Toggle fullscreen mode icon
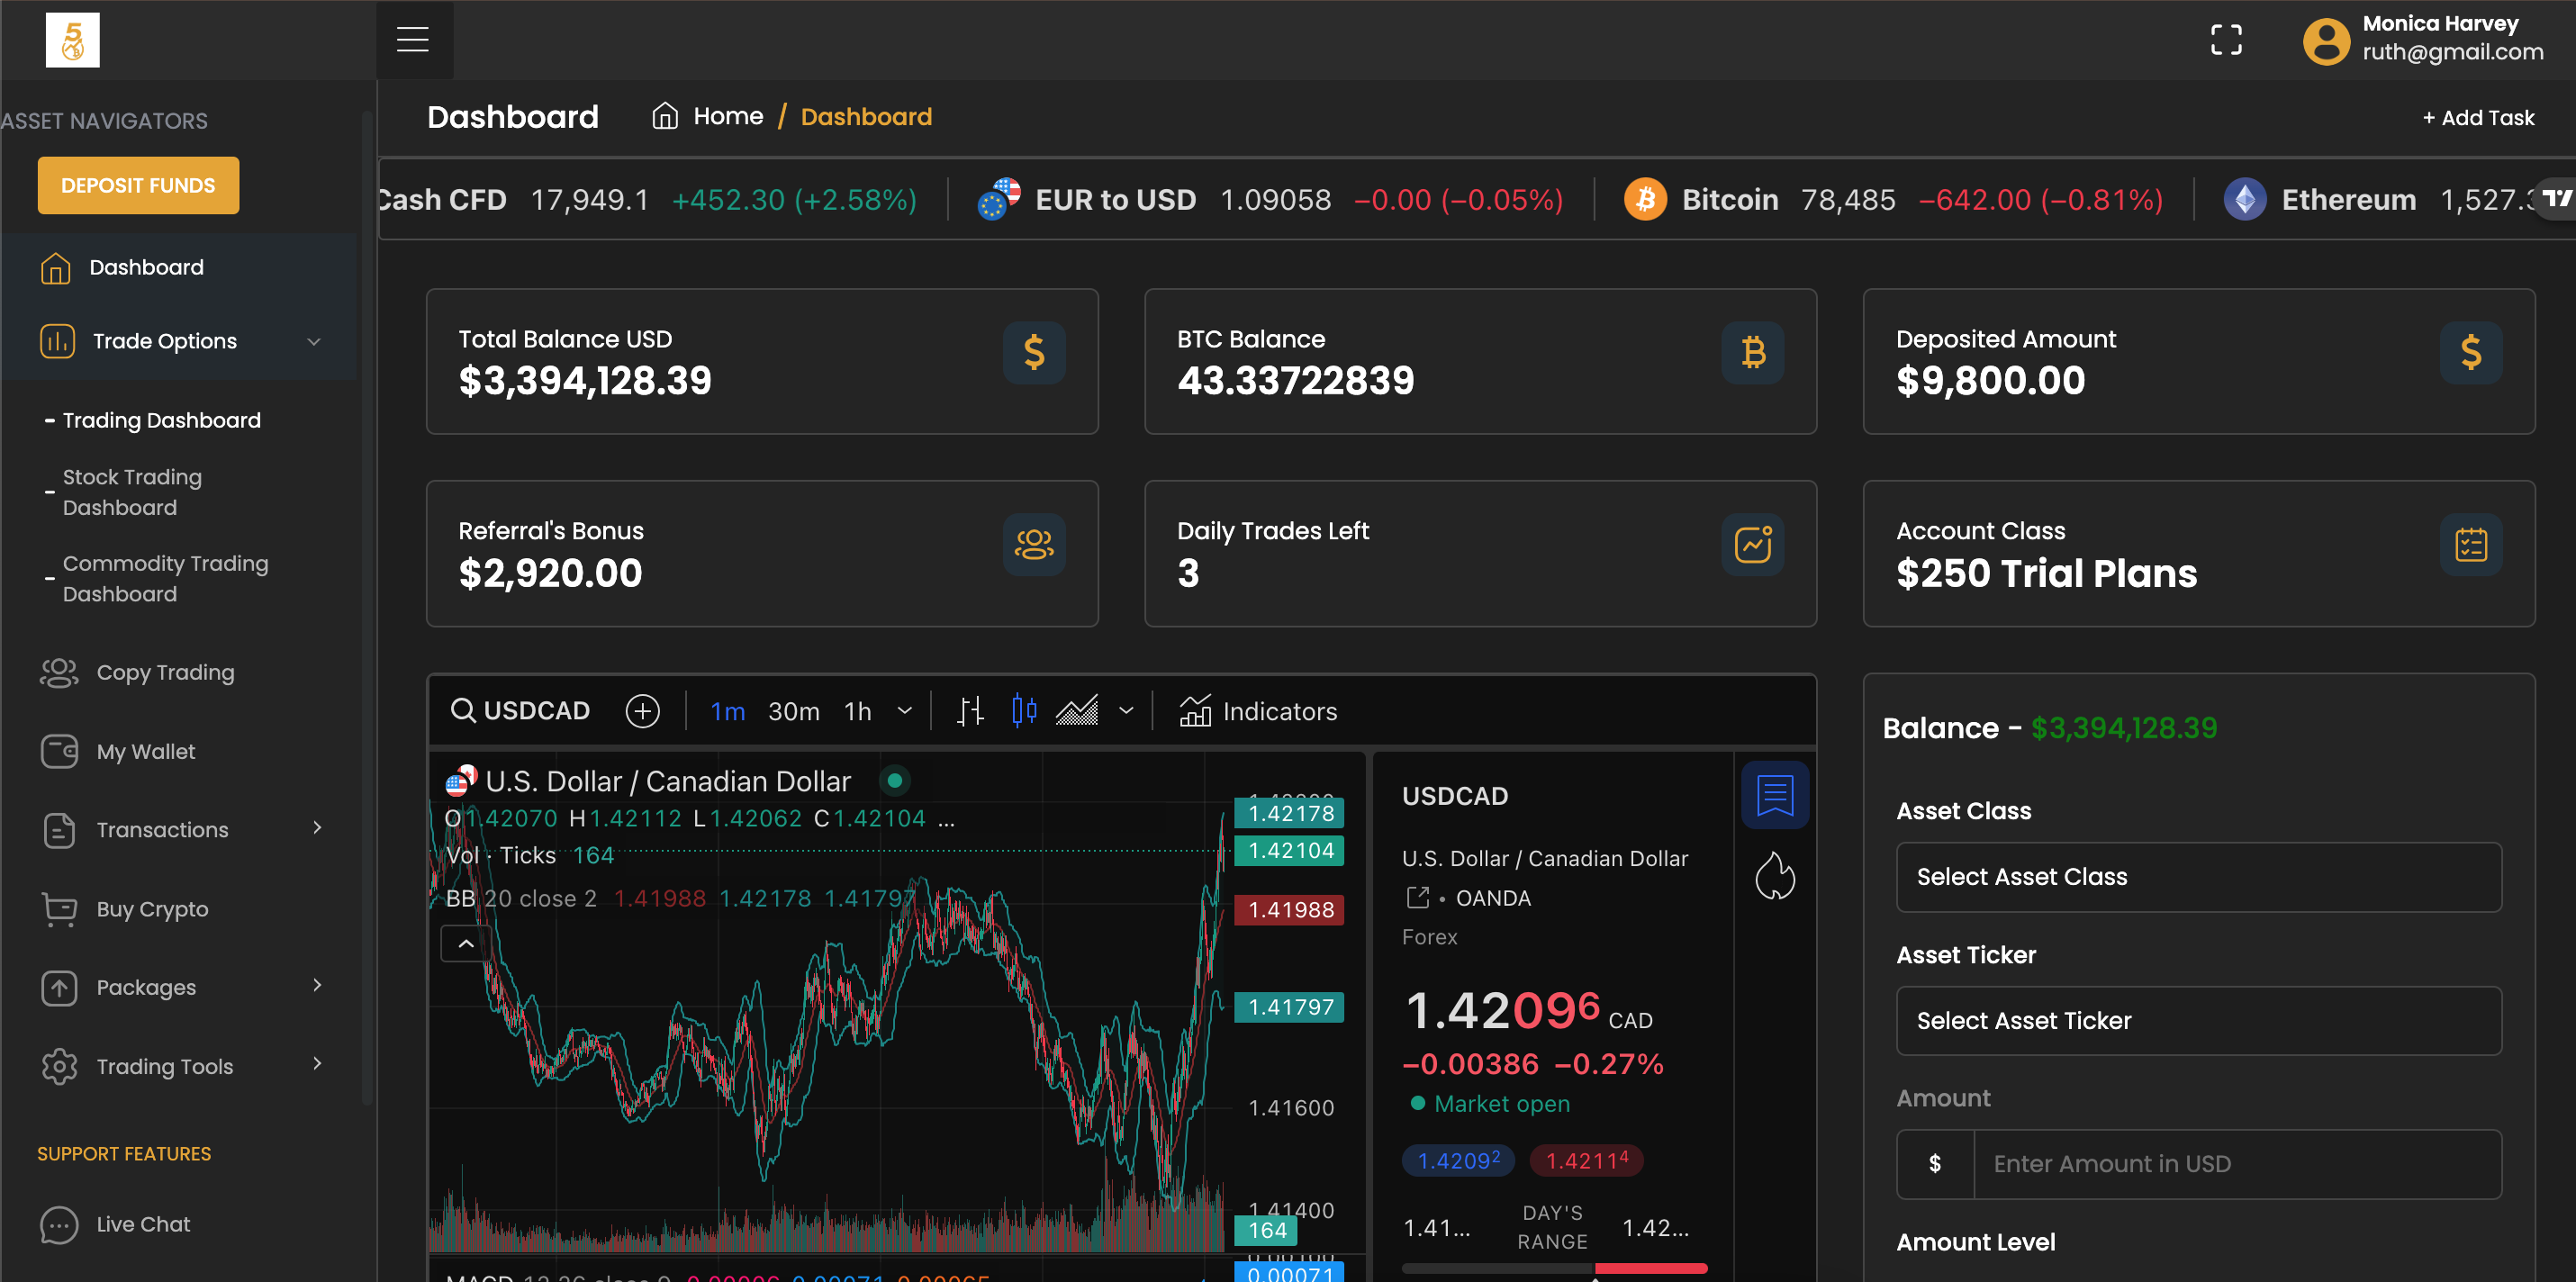The width and height of the screenshot is (2576, 1282). 2225,40
